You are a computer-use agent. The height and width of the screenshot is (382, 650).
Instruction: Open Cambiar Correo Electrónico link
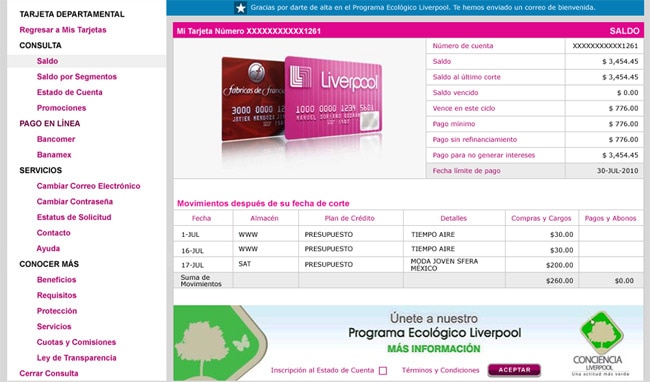88,186
